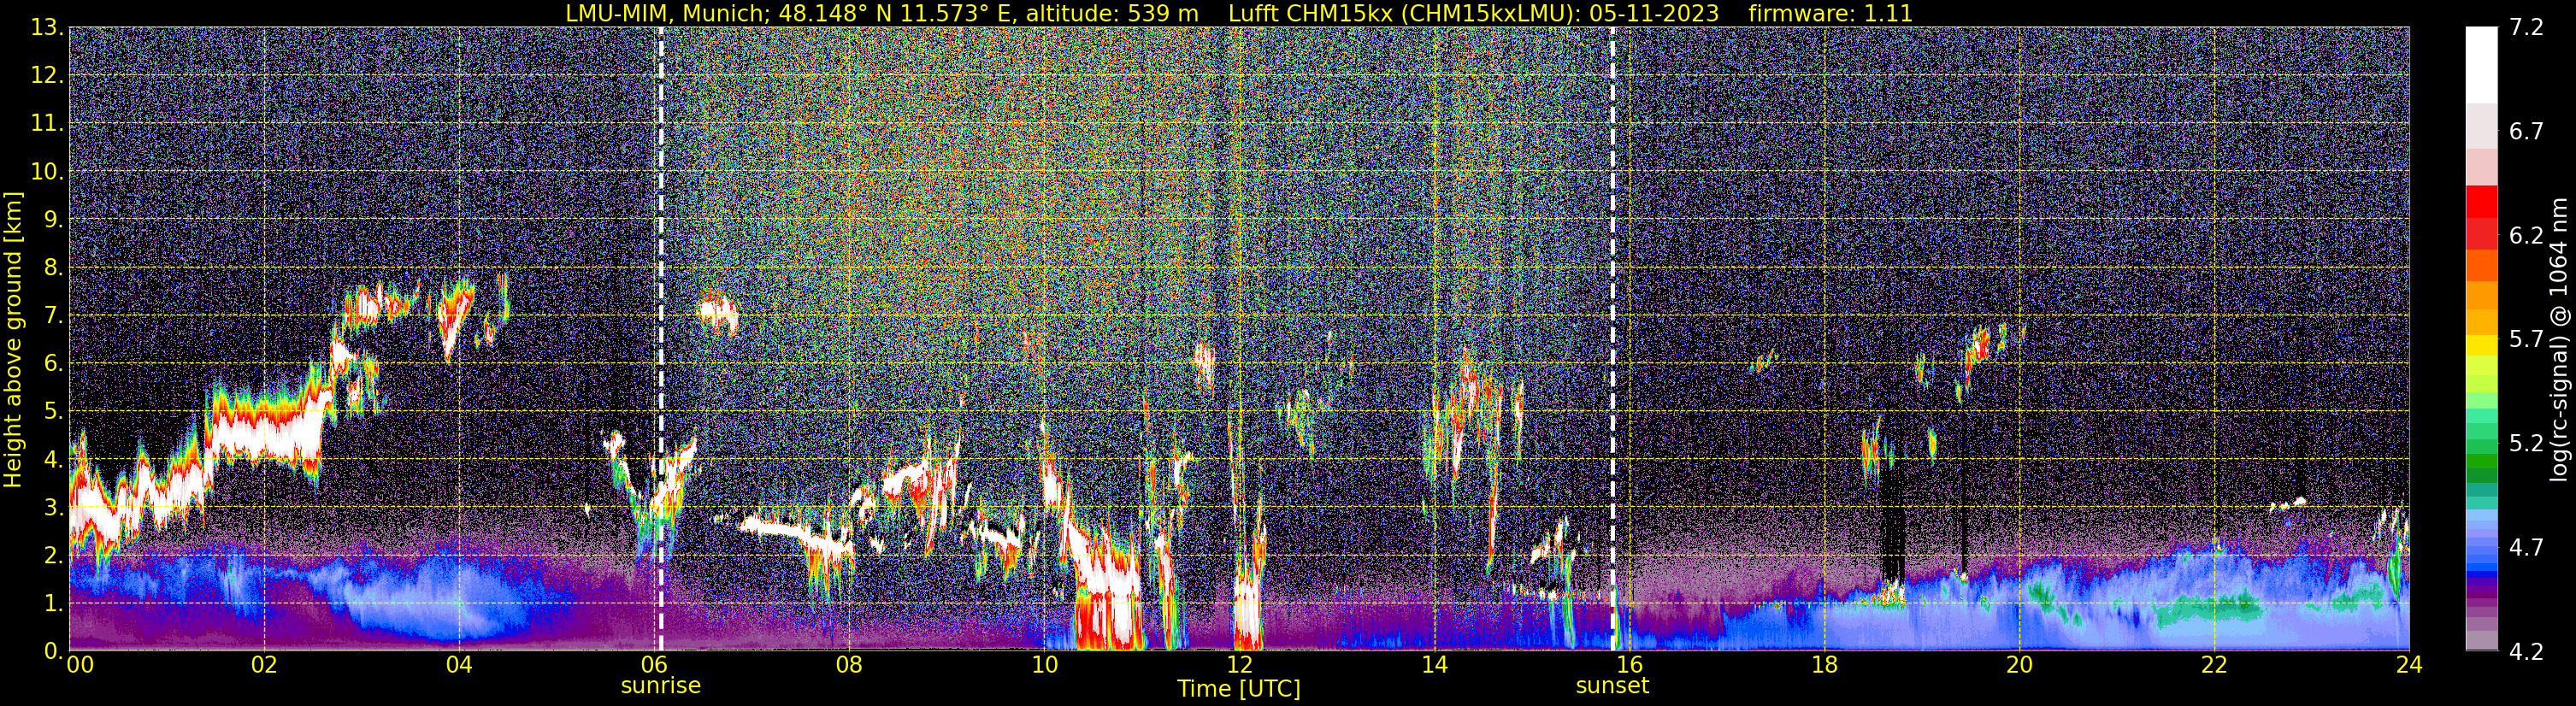Screen dimensions: 2576x706
Task: Click the colorbar tick value 5.2
Action: [2526, 443]
